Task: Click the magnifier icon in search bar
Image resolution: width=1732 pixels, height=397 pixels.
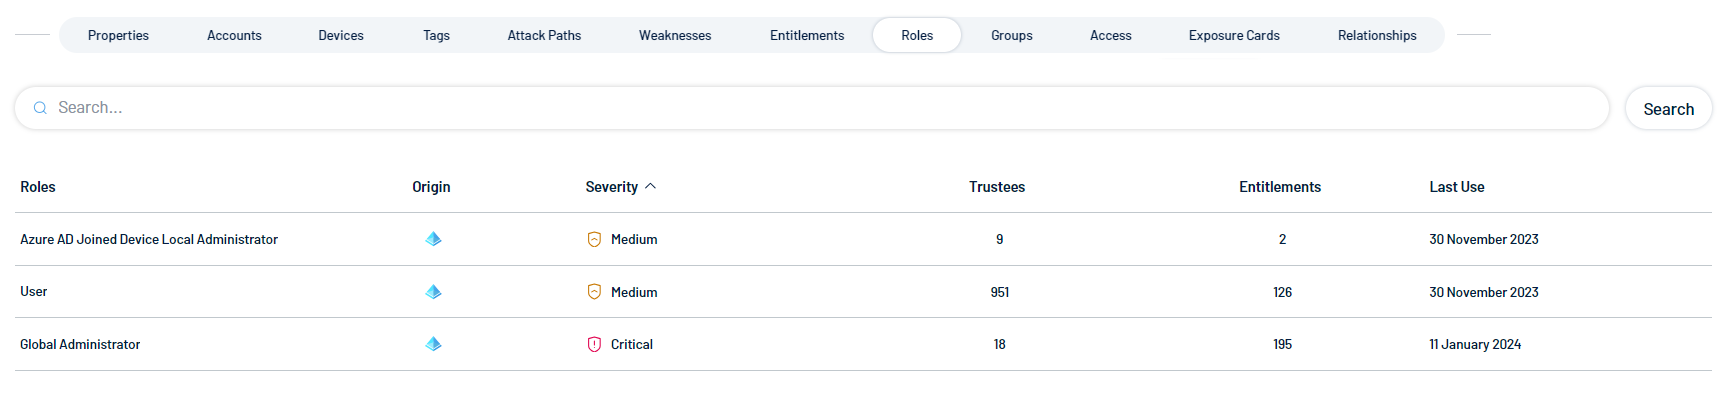Action: [40, 108]
